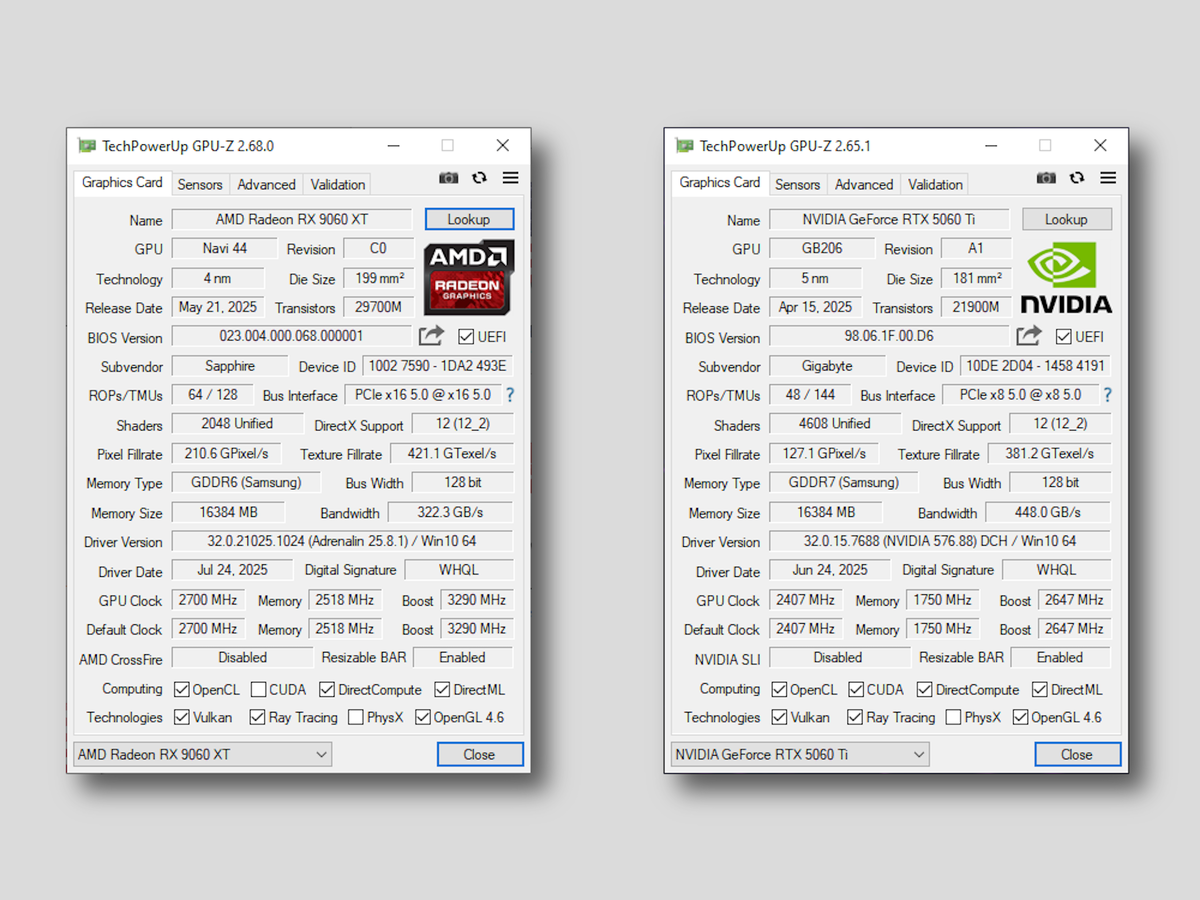1200x900 pixels.
Task: Open the hamburger menu in the RX 9060 XT window
Action: point(511,178)
